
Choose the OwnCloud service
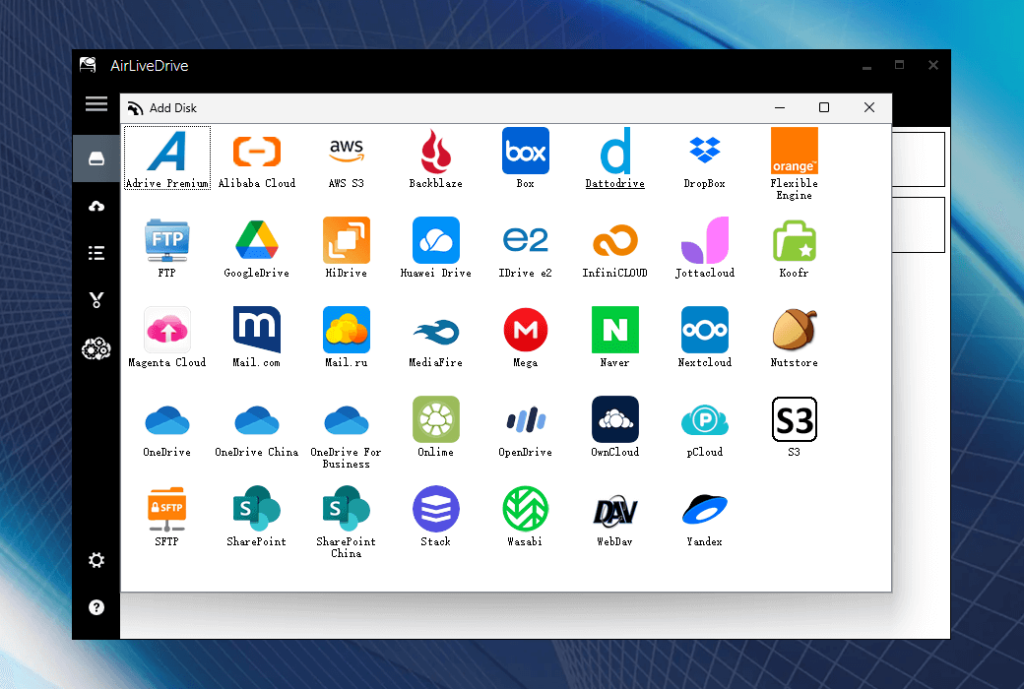tap(615, 426)
